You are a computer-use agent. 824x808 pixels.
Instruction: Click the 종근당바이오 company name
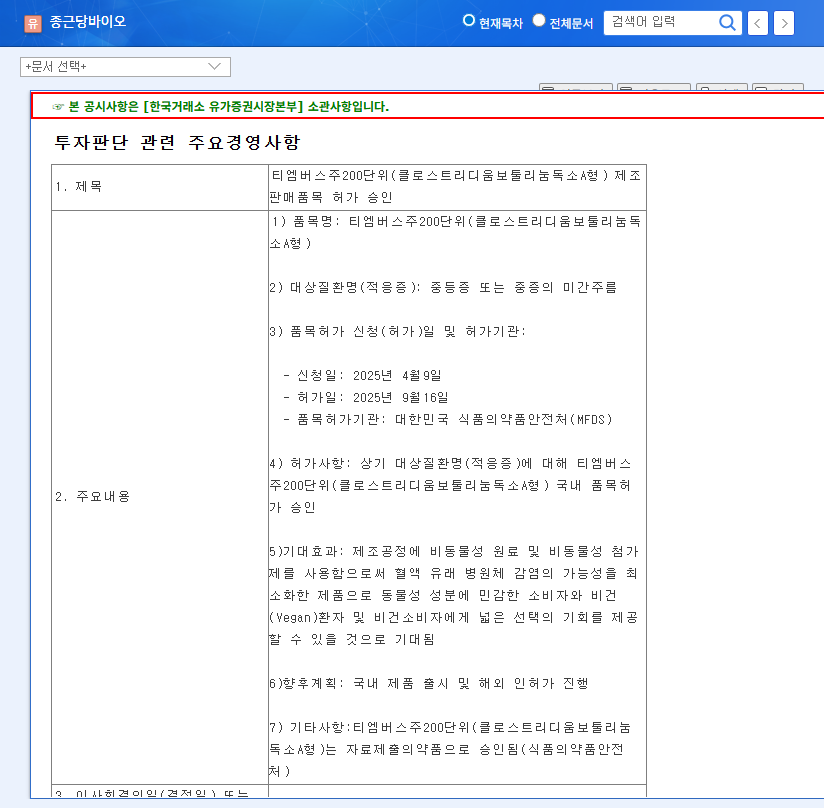pyautogui.click(x=88, y=22)
